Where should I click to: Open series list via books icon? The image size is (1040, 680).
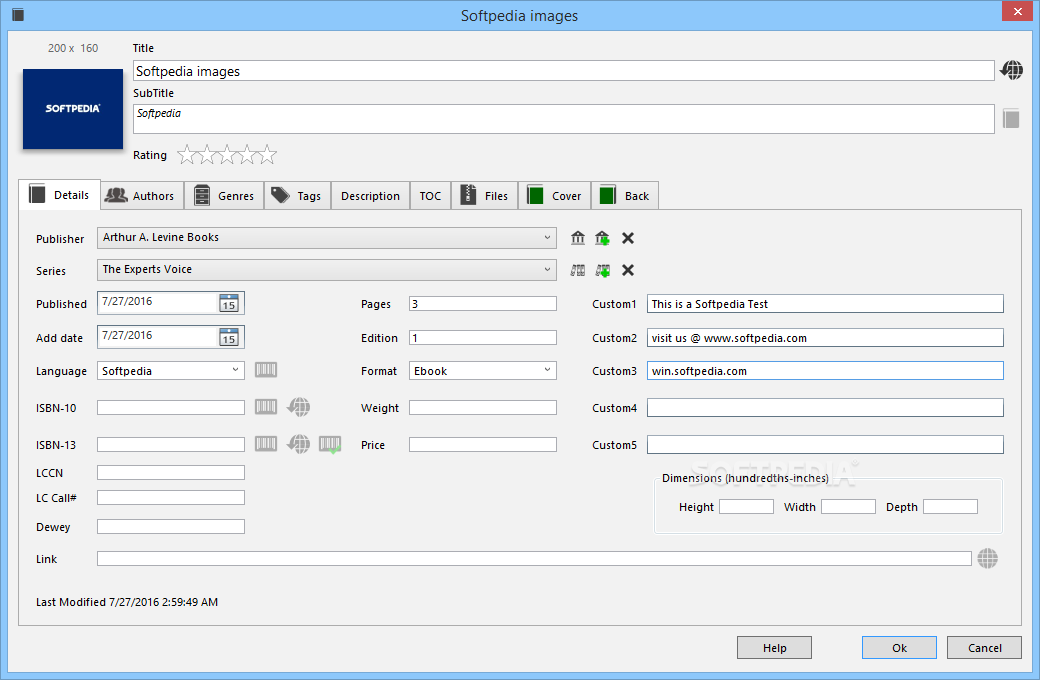coord(578,270)
